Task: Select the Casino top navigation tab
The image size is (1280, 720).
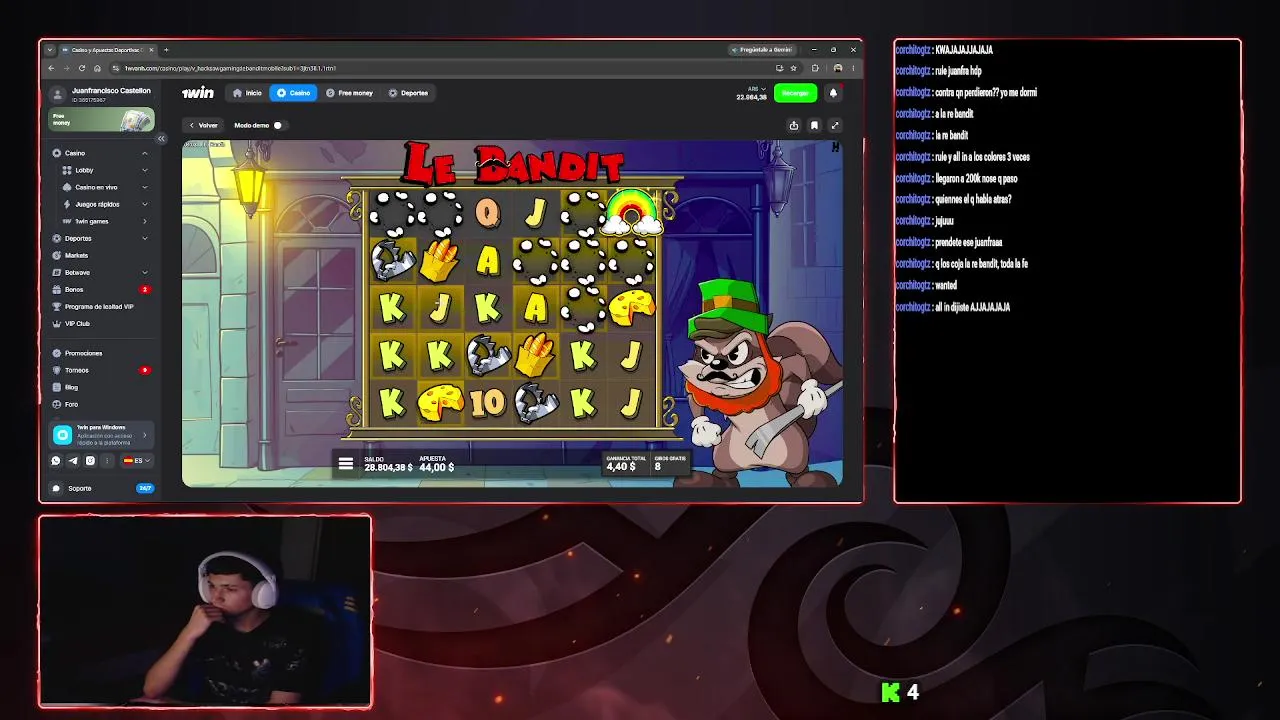Action: click(293, 93)
